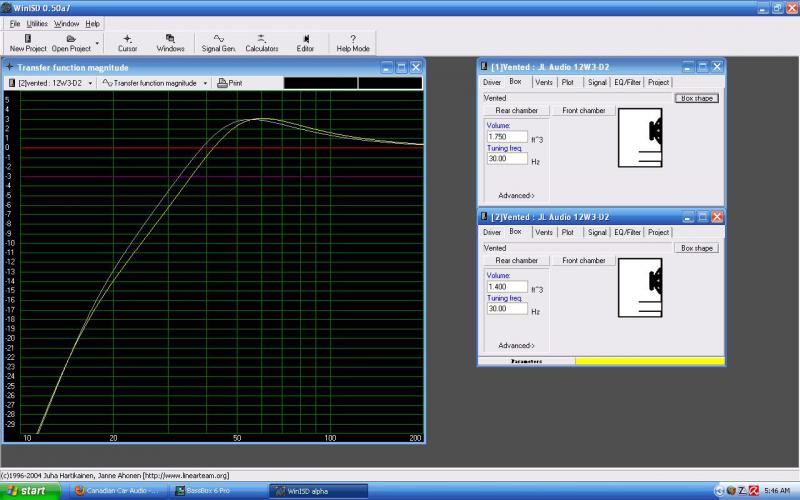
Task: Open the Utilities menu
Action: 37,23
